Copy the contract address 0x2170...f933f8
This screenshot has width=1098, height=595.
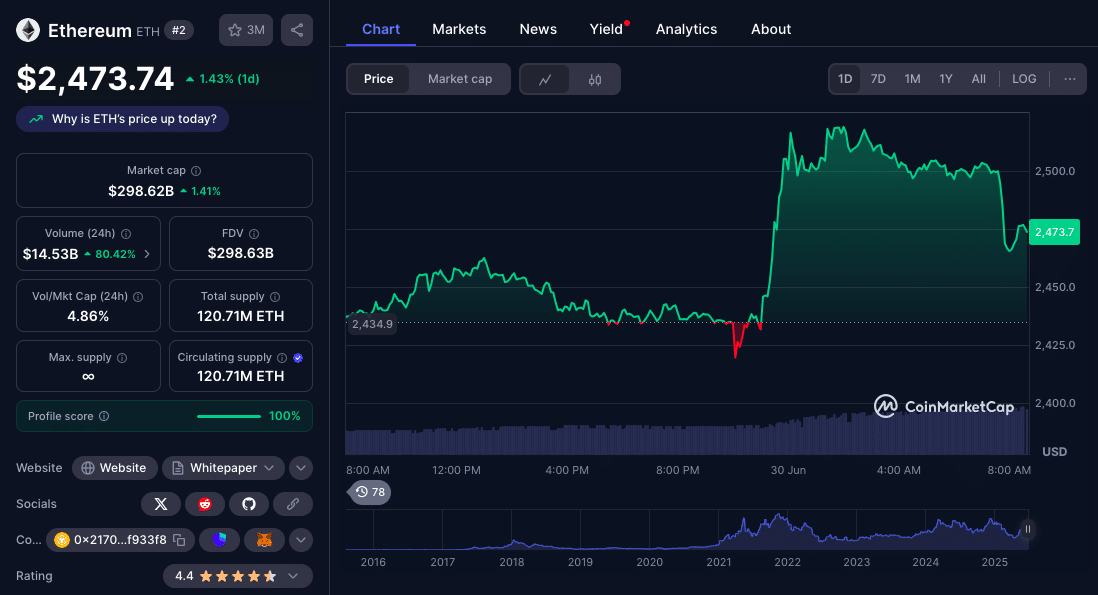click(x=179, y=540)
